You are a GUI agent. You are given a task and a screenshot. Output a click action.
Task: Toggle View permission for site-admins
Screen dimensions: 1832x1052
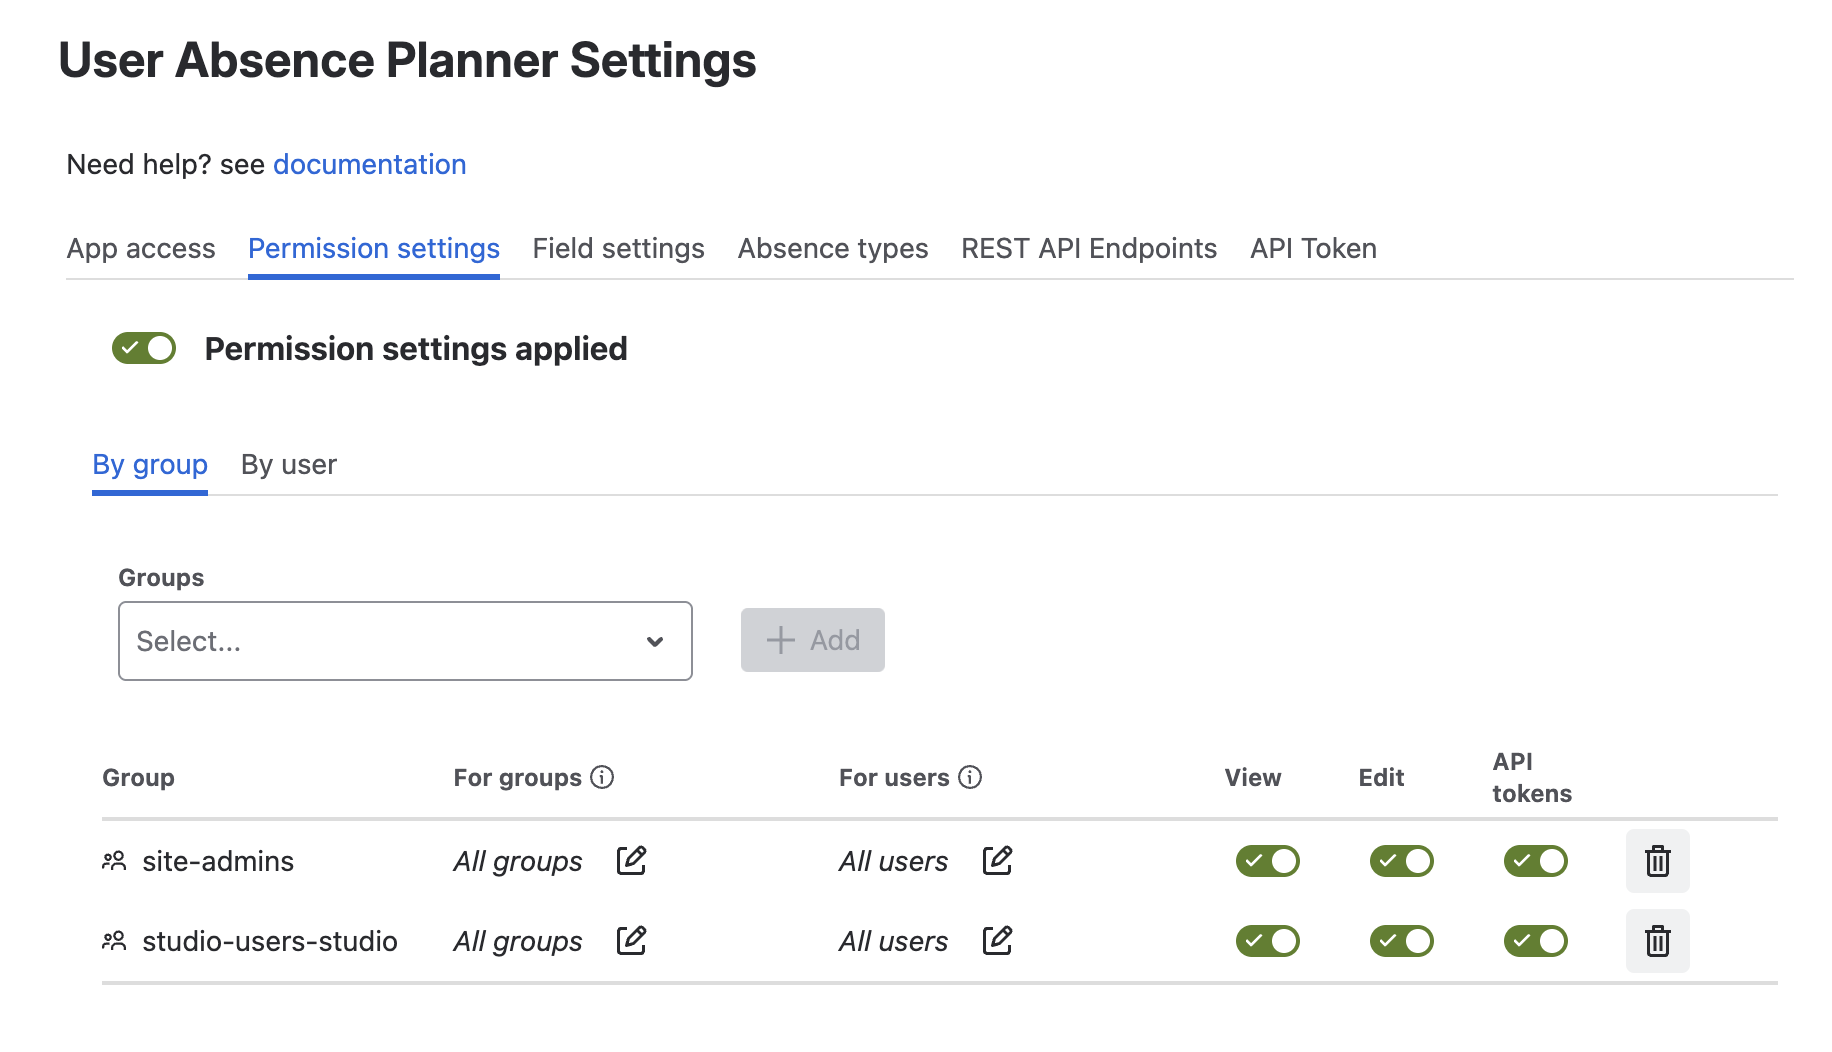pos(1267,861)
